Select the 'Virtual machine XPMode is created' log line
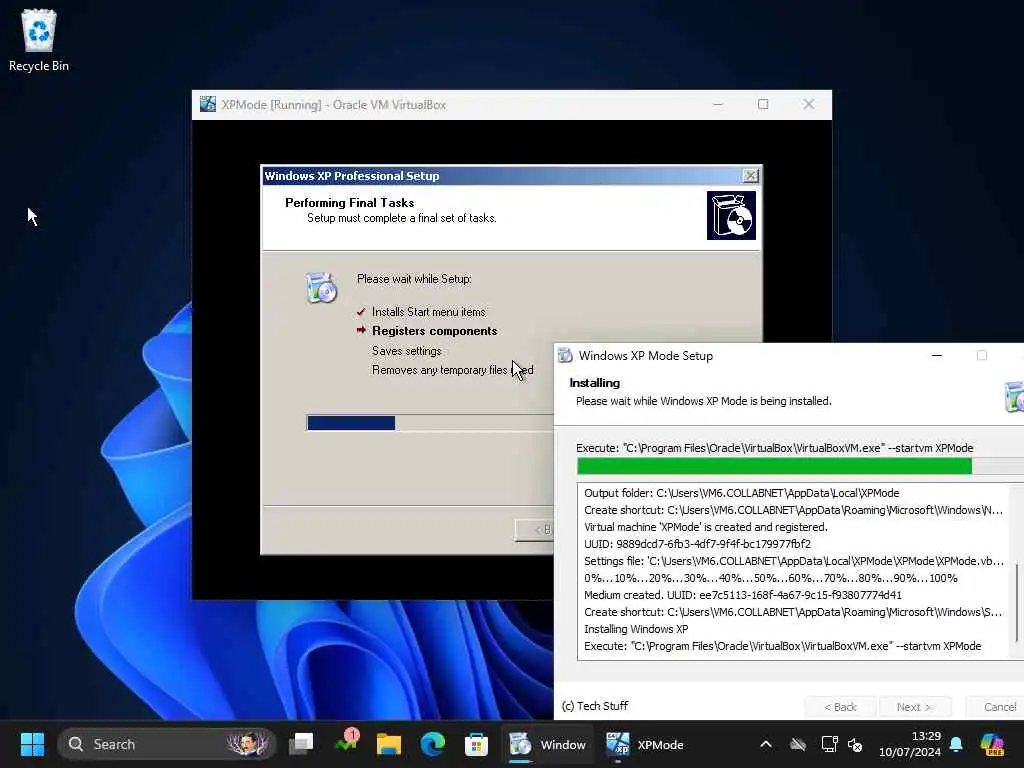Viewport: 1024px width, 768px height. point(705,527)
